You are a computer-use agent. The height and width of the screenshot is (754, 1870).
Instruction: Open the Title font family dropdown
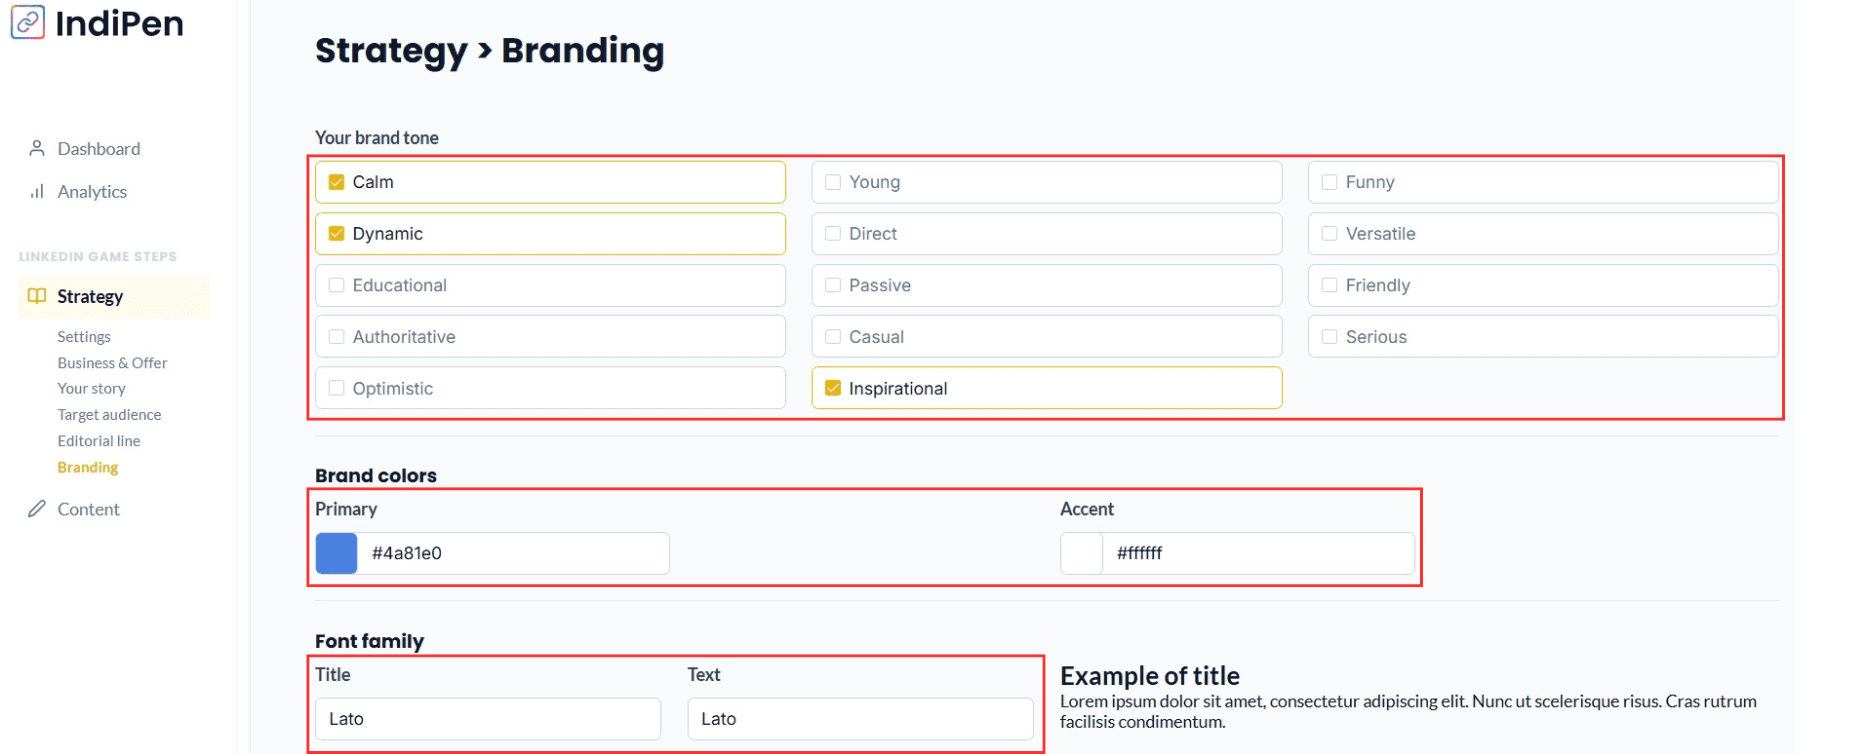(488, 719)
